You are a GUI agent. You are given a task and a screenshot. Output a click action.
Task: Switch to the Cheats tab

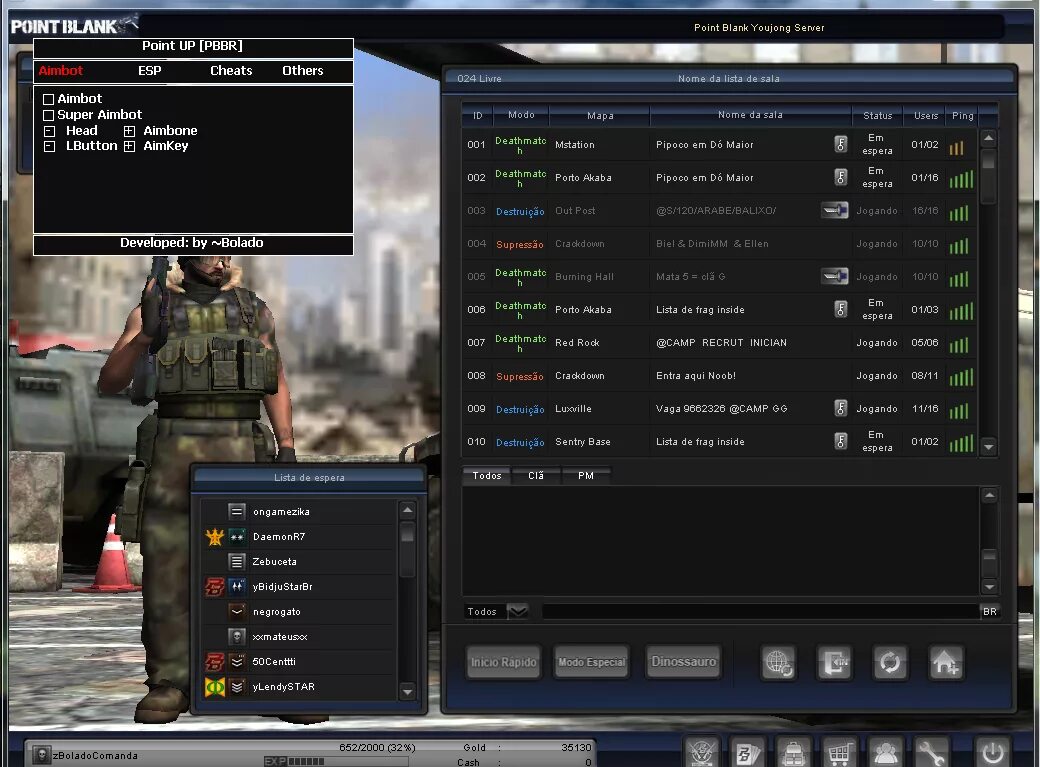[x=231, y=70]
